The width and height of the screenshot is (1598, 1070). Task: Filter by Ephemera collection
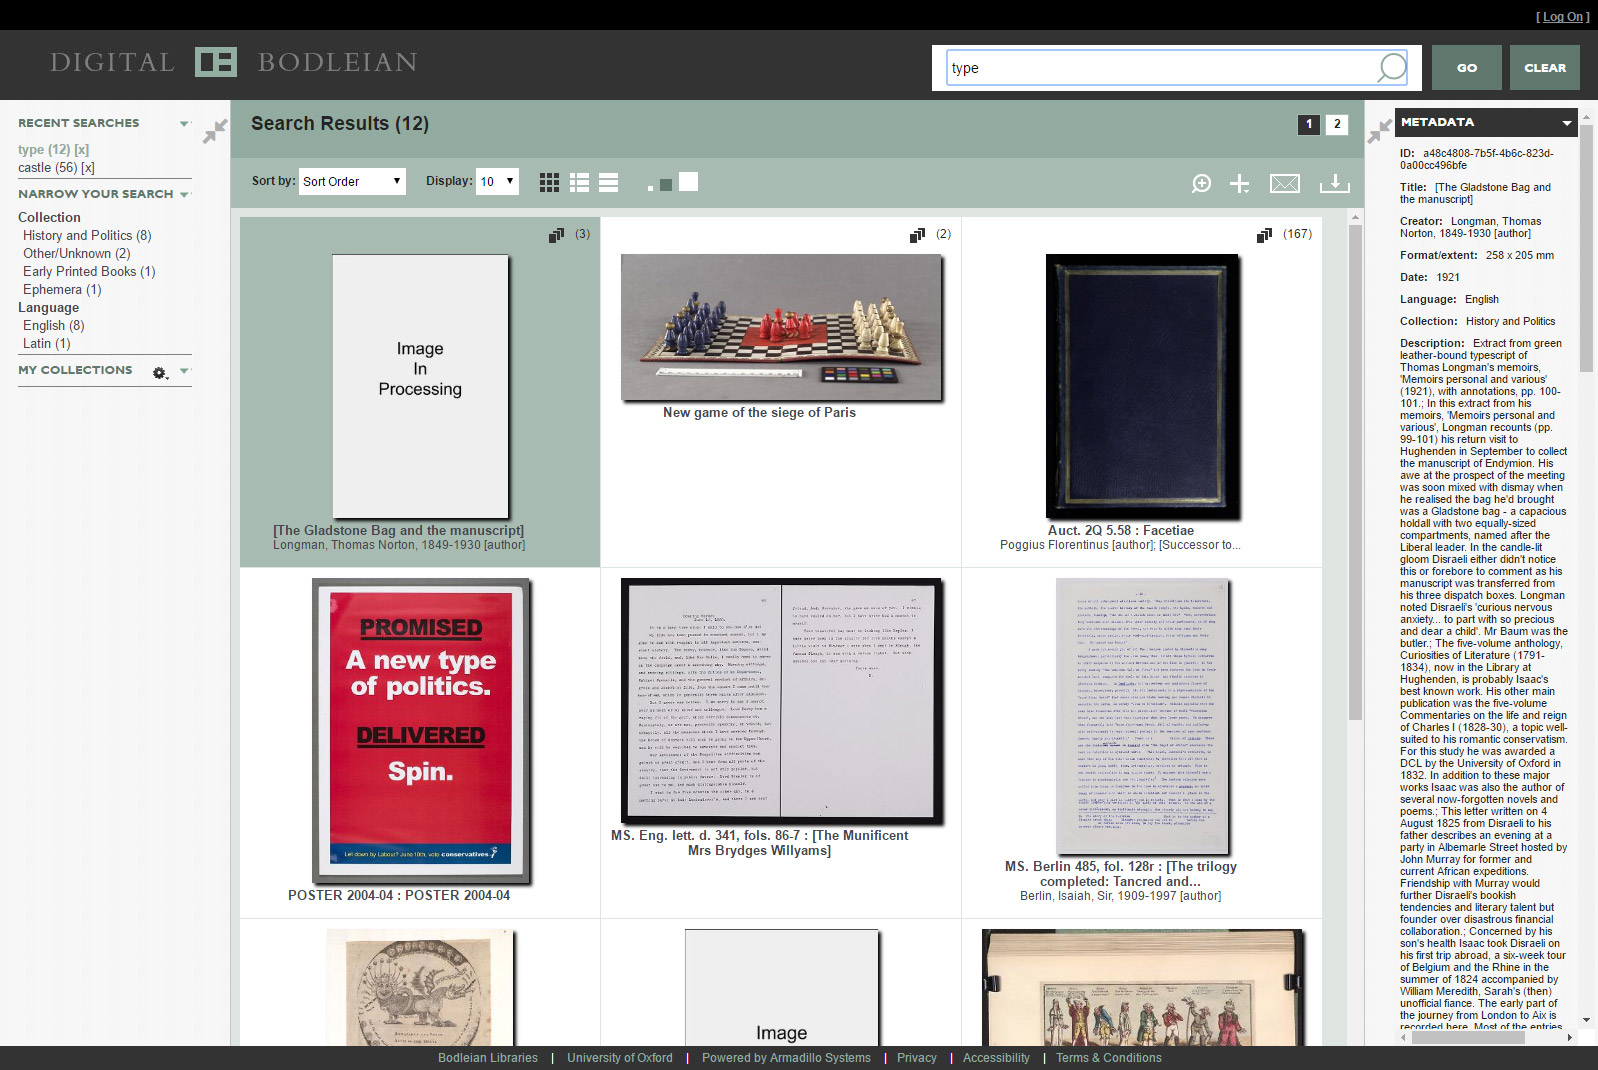(x=62, y=290)
